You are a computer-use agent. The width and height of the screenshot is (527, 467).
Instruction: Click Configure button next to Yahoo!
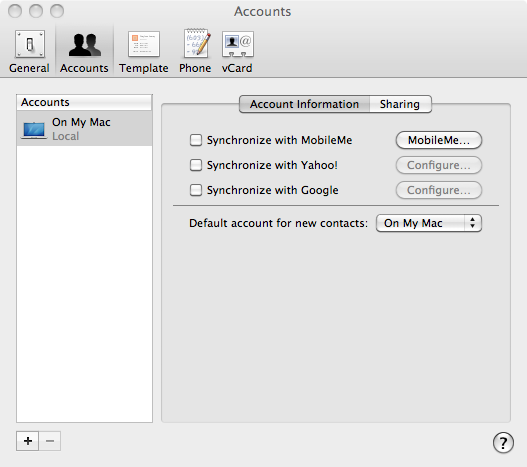click(x=439, y=165)
